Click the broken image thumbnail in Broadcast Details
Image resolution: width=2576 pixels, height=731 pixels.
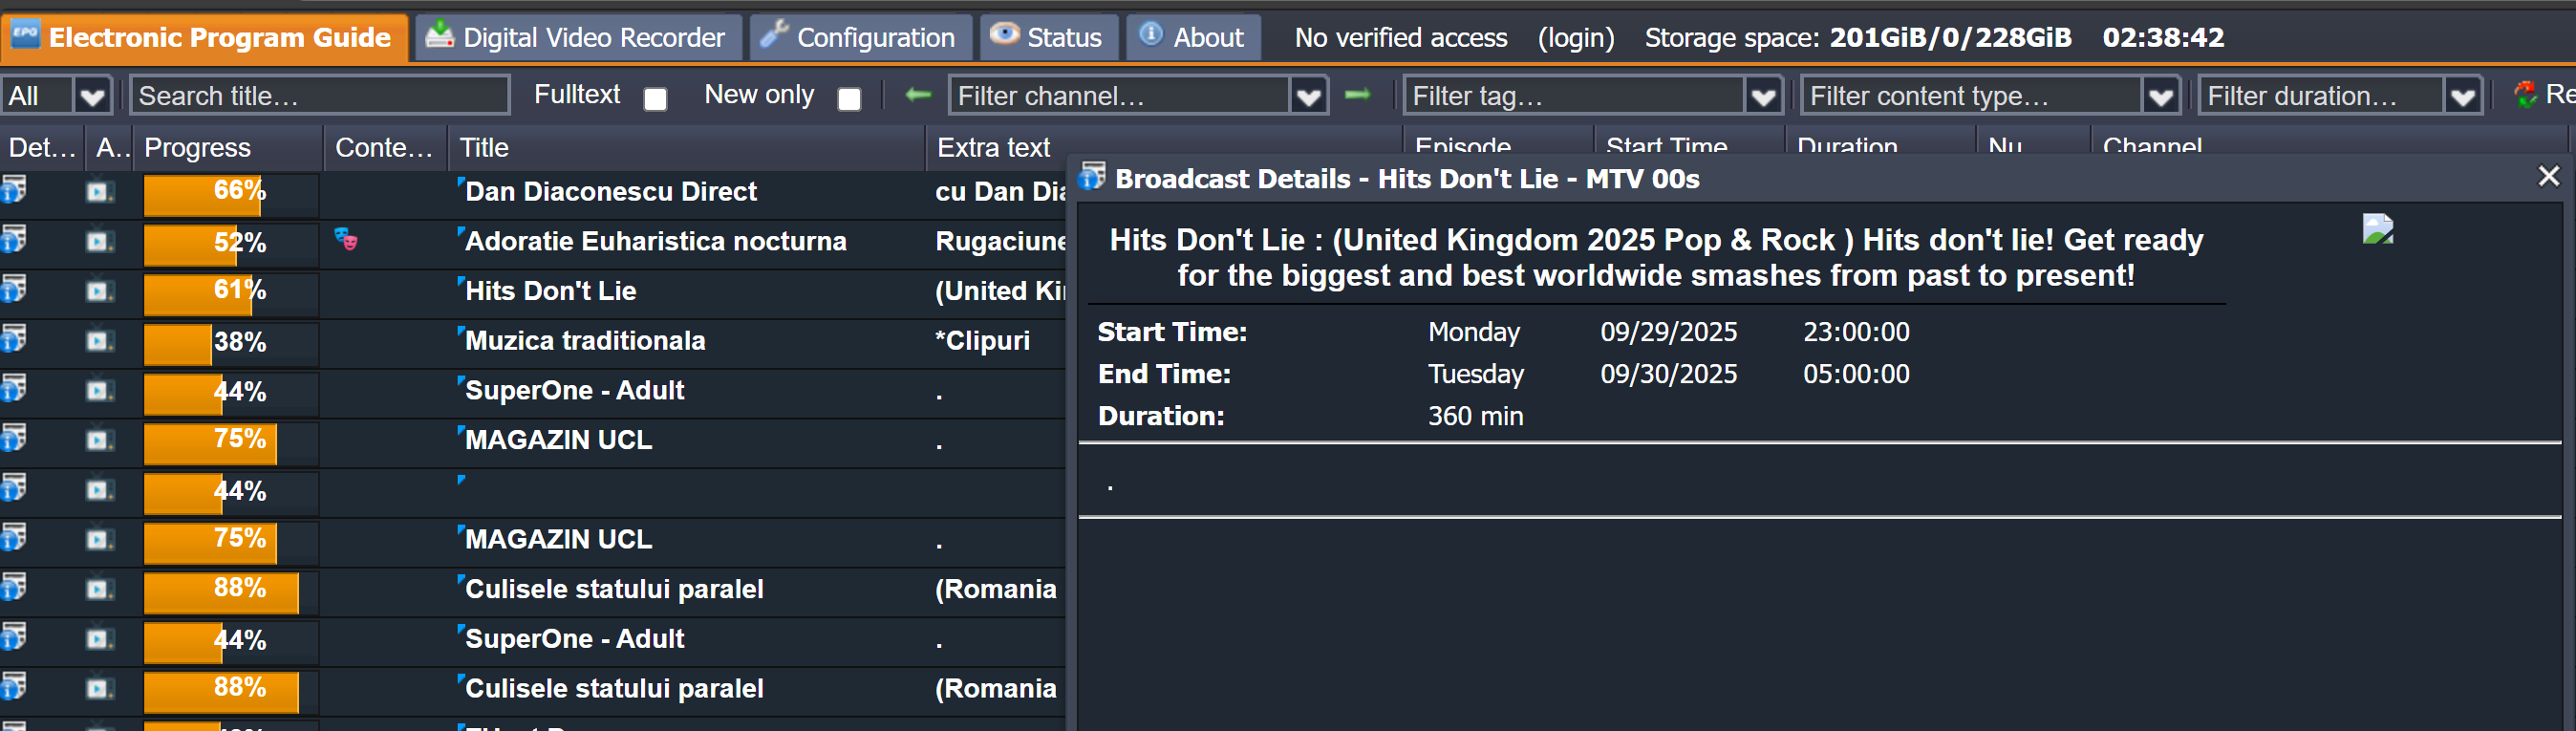(2377, 229)
